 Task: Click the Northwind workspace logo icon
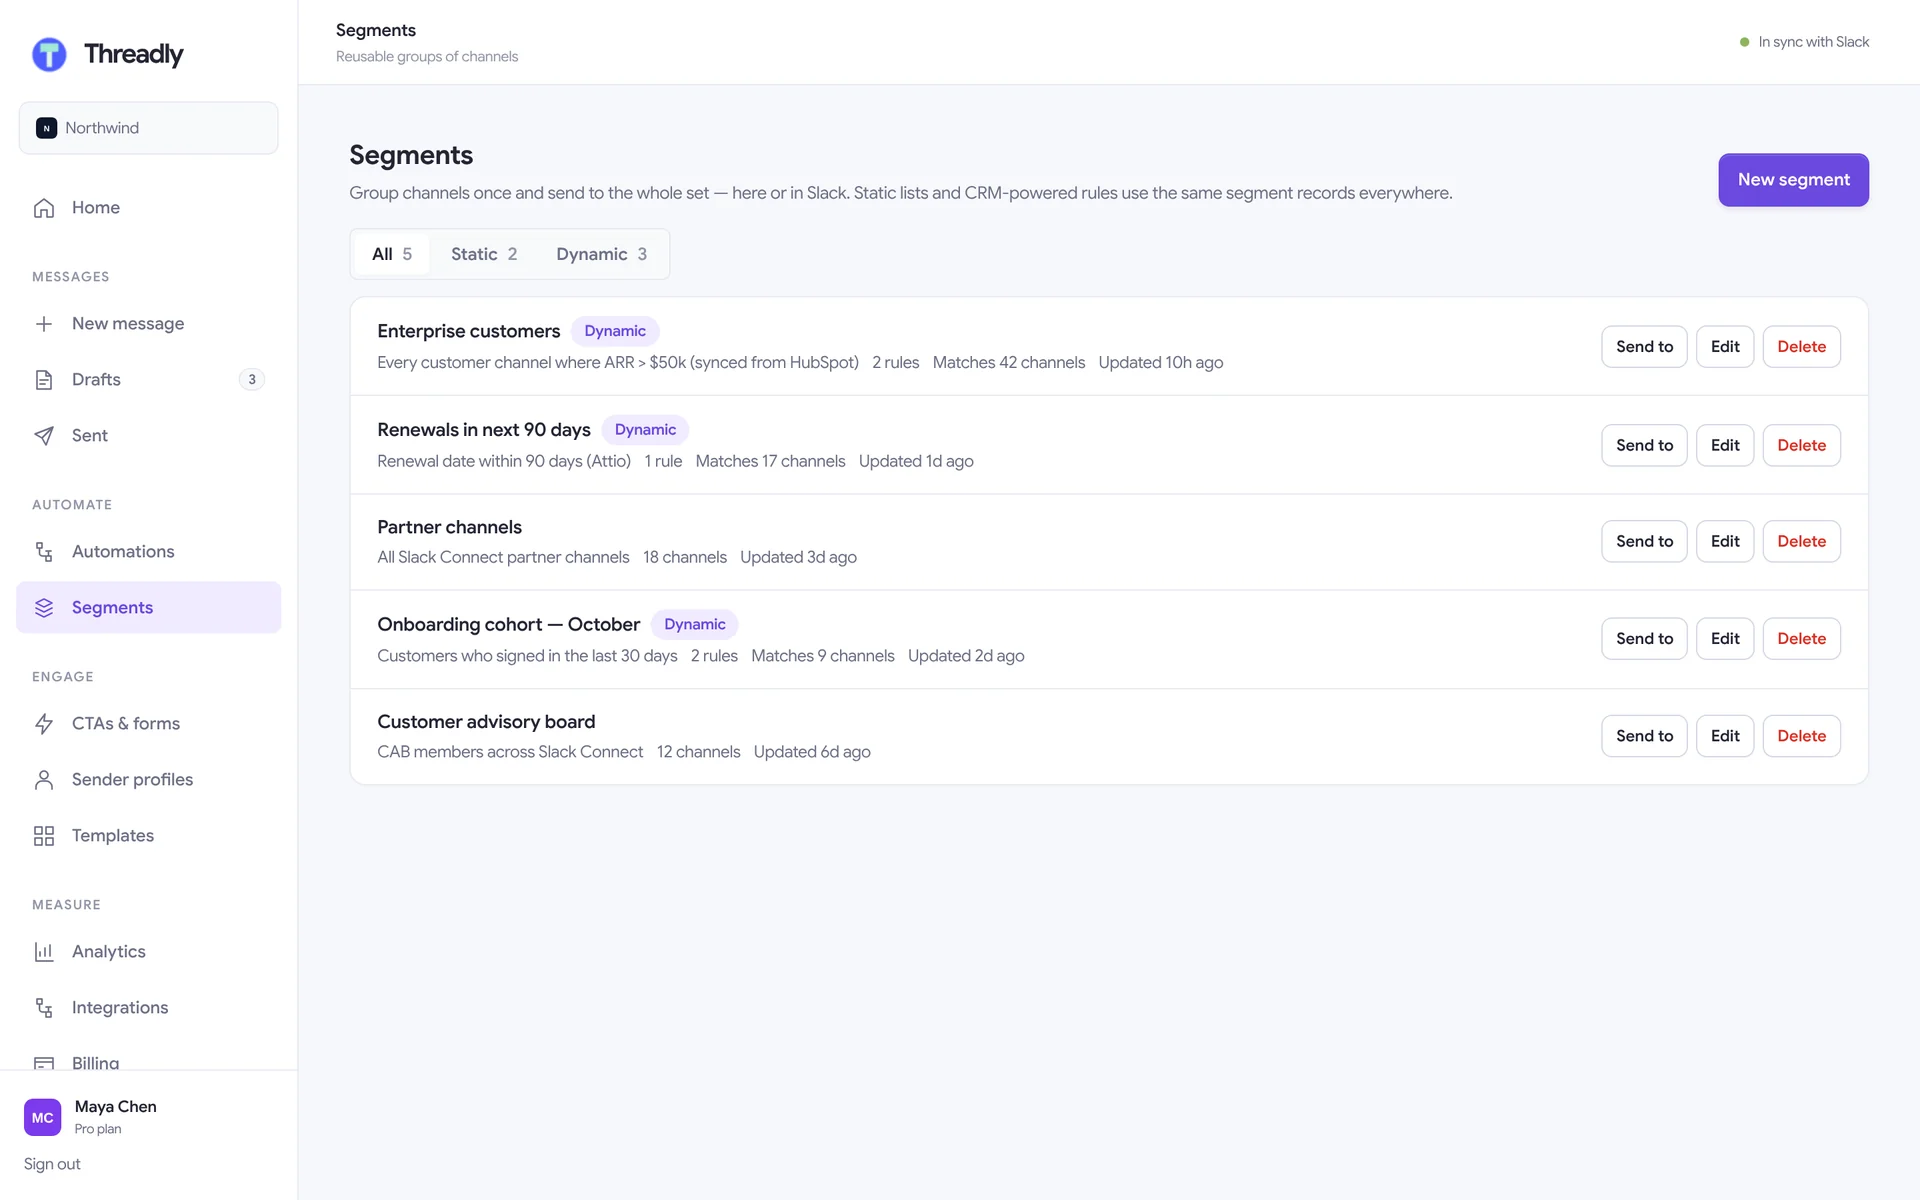tap(46, 128)
